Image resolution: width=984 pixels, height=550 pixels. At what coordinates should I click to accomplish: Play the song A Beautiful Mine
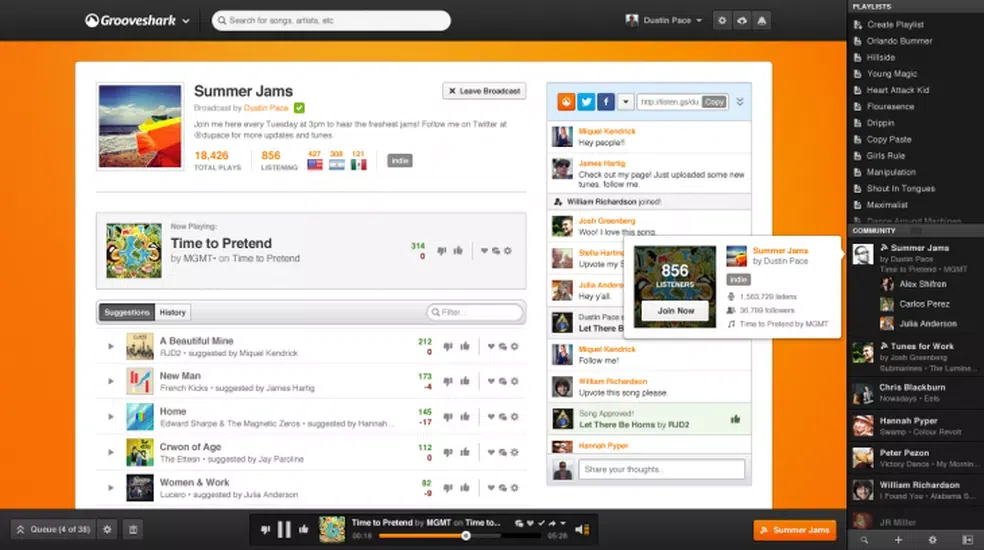tap(111, 347)
